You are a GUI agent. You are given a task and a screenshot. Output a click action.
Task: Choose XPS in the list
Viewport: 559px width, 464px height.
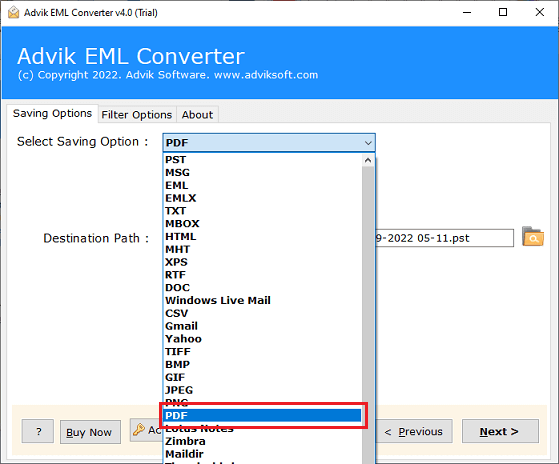tap(262, 262)
